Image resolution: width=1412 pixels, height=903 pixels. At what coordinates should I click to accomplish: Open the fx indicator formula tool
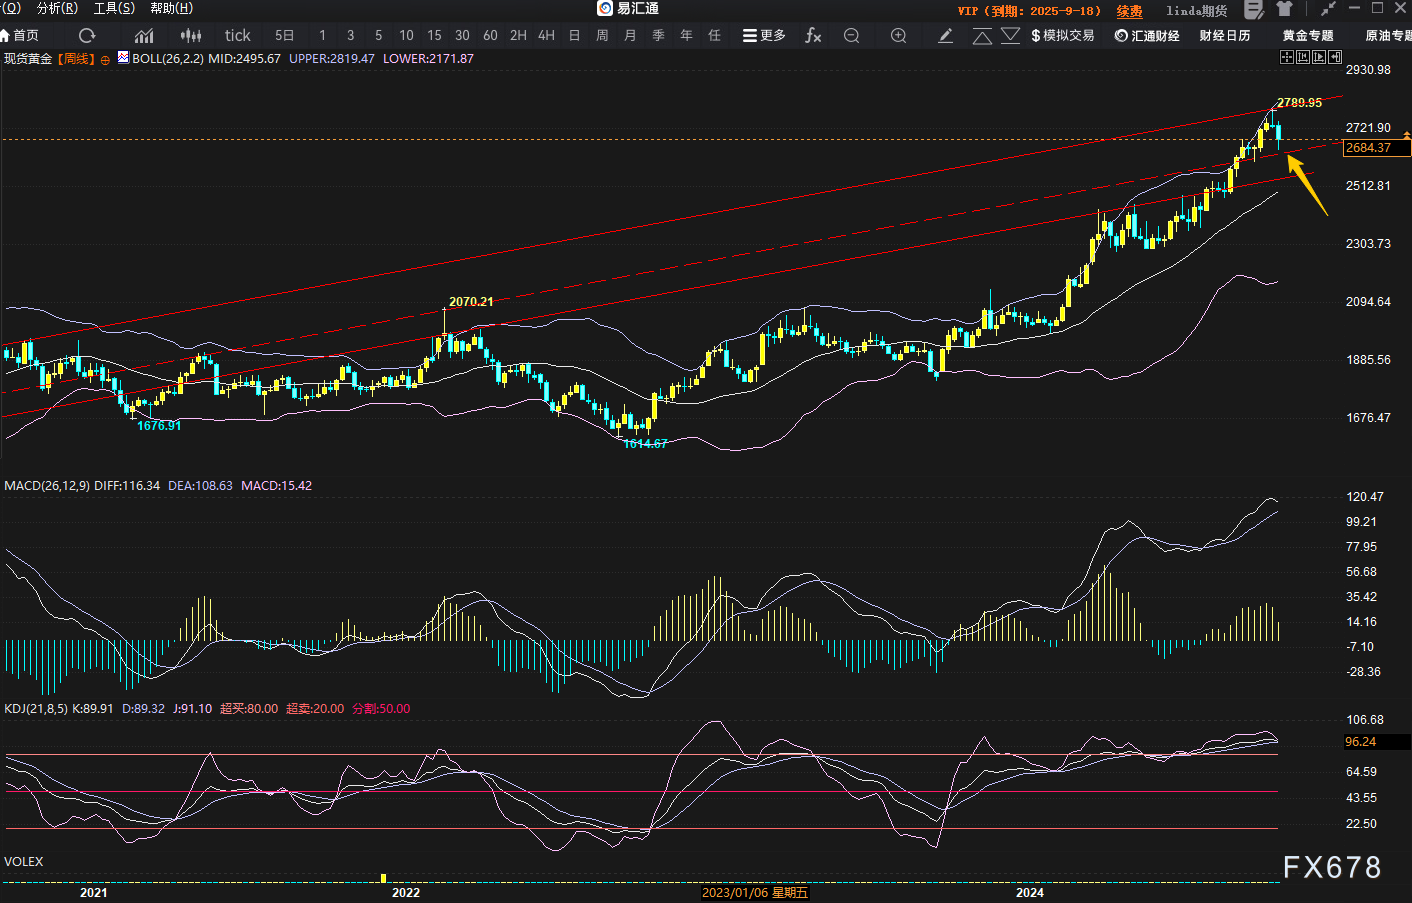tap(813, 36)
